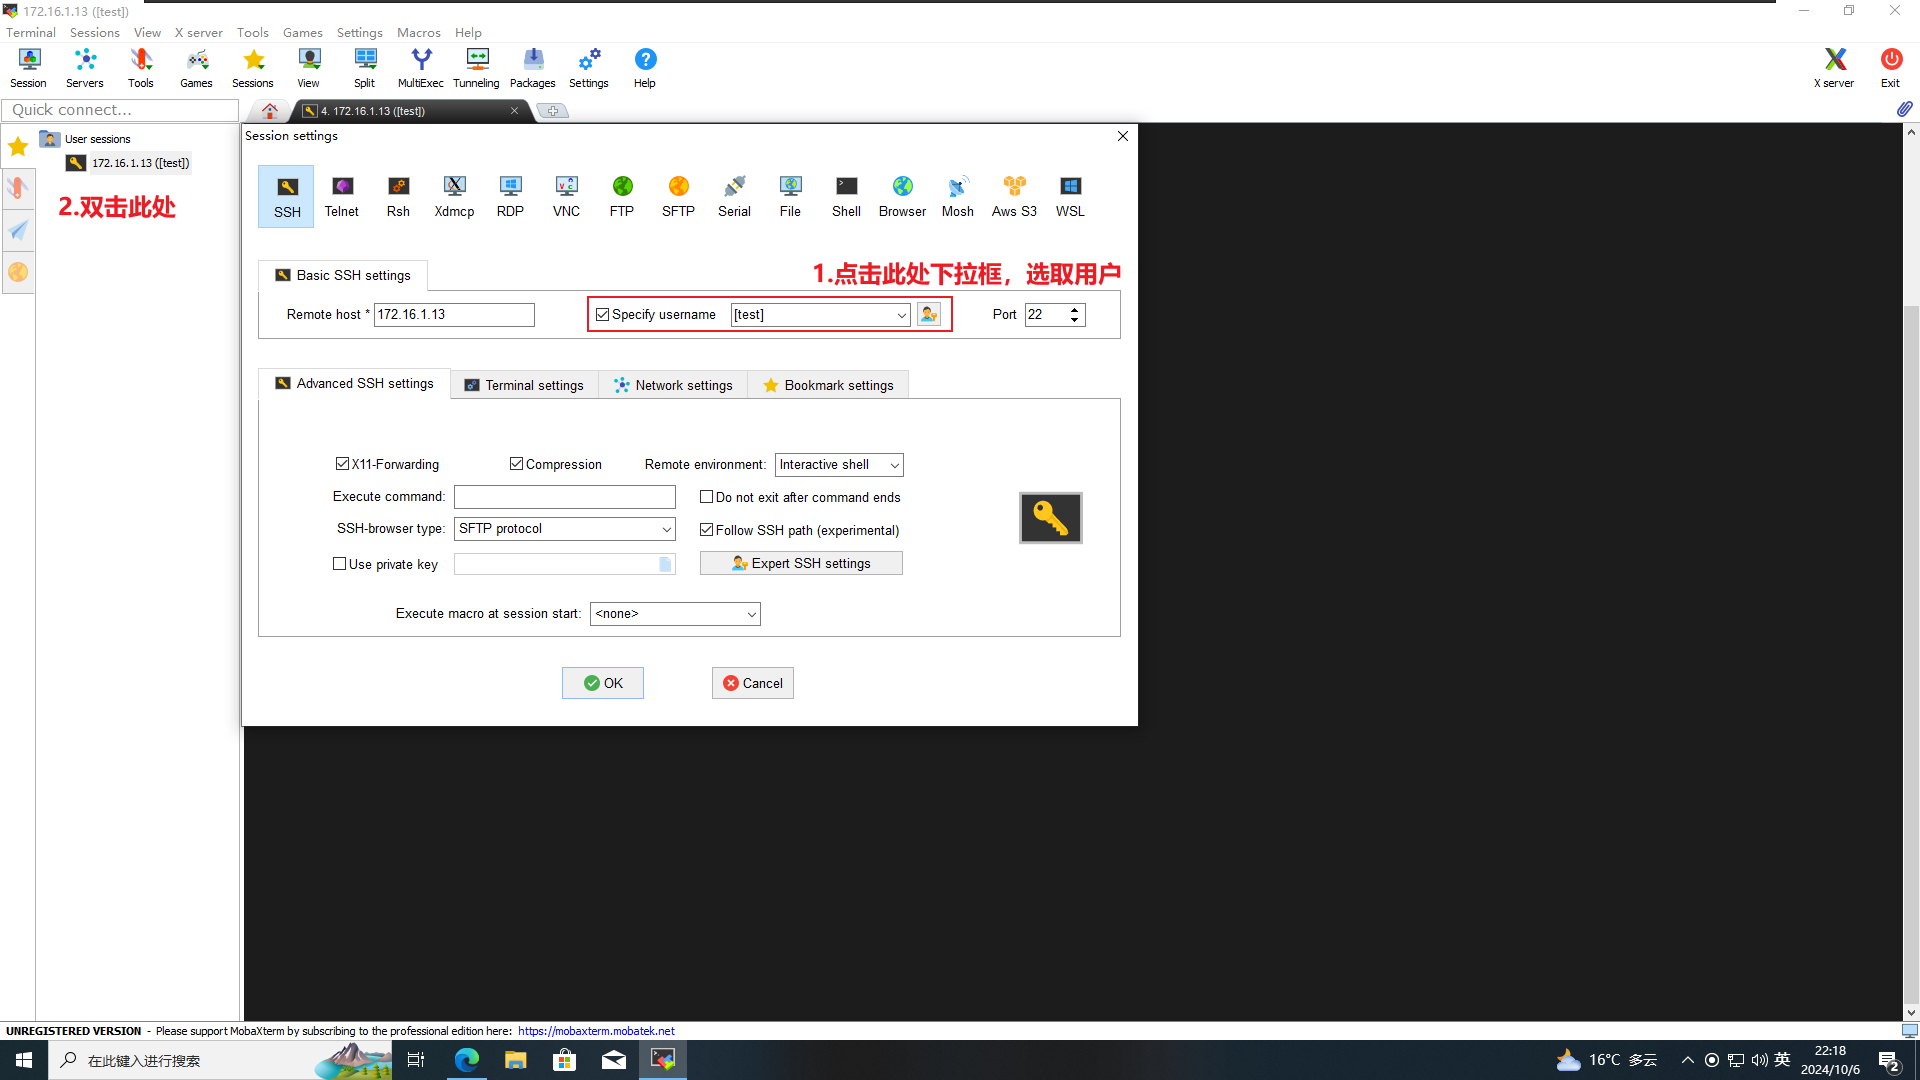The height and width of the screenshot is (1080, 1920).
Task: Disable the Compression checkbox
Action: tap(517, 463)
